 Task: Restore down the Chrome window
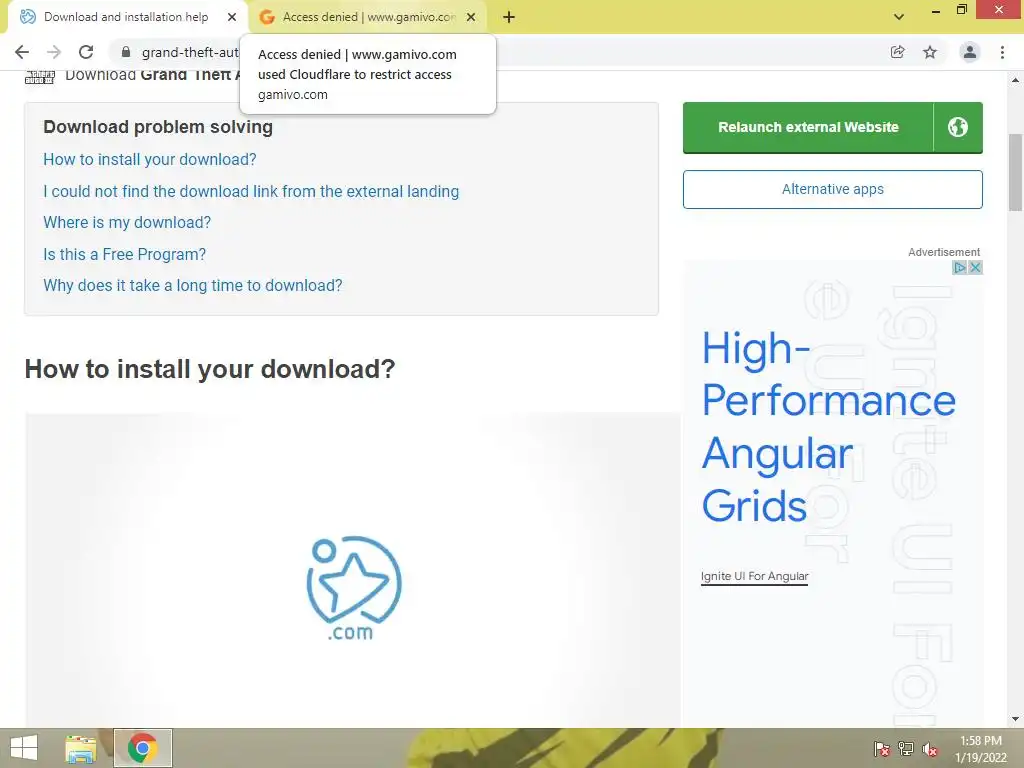[x=961, y=10]
